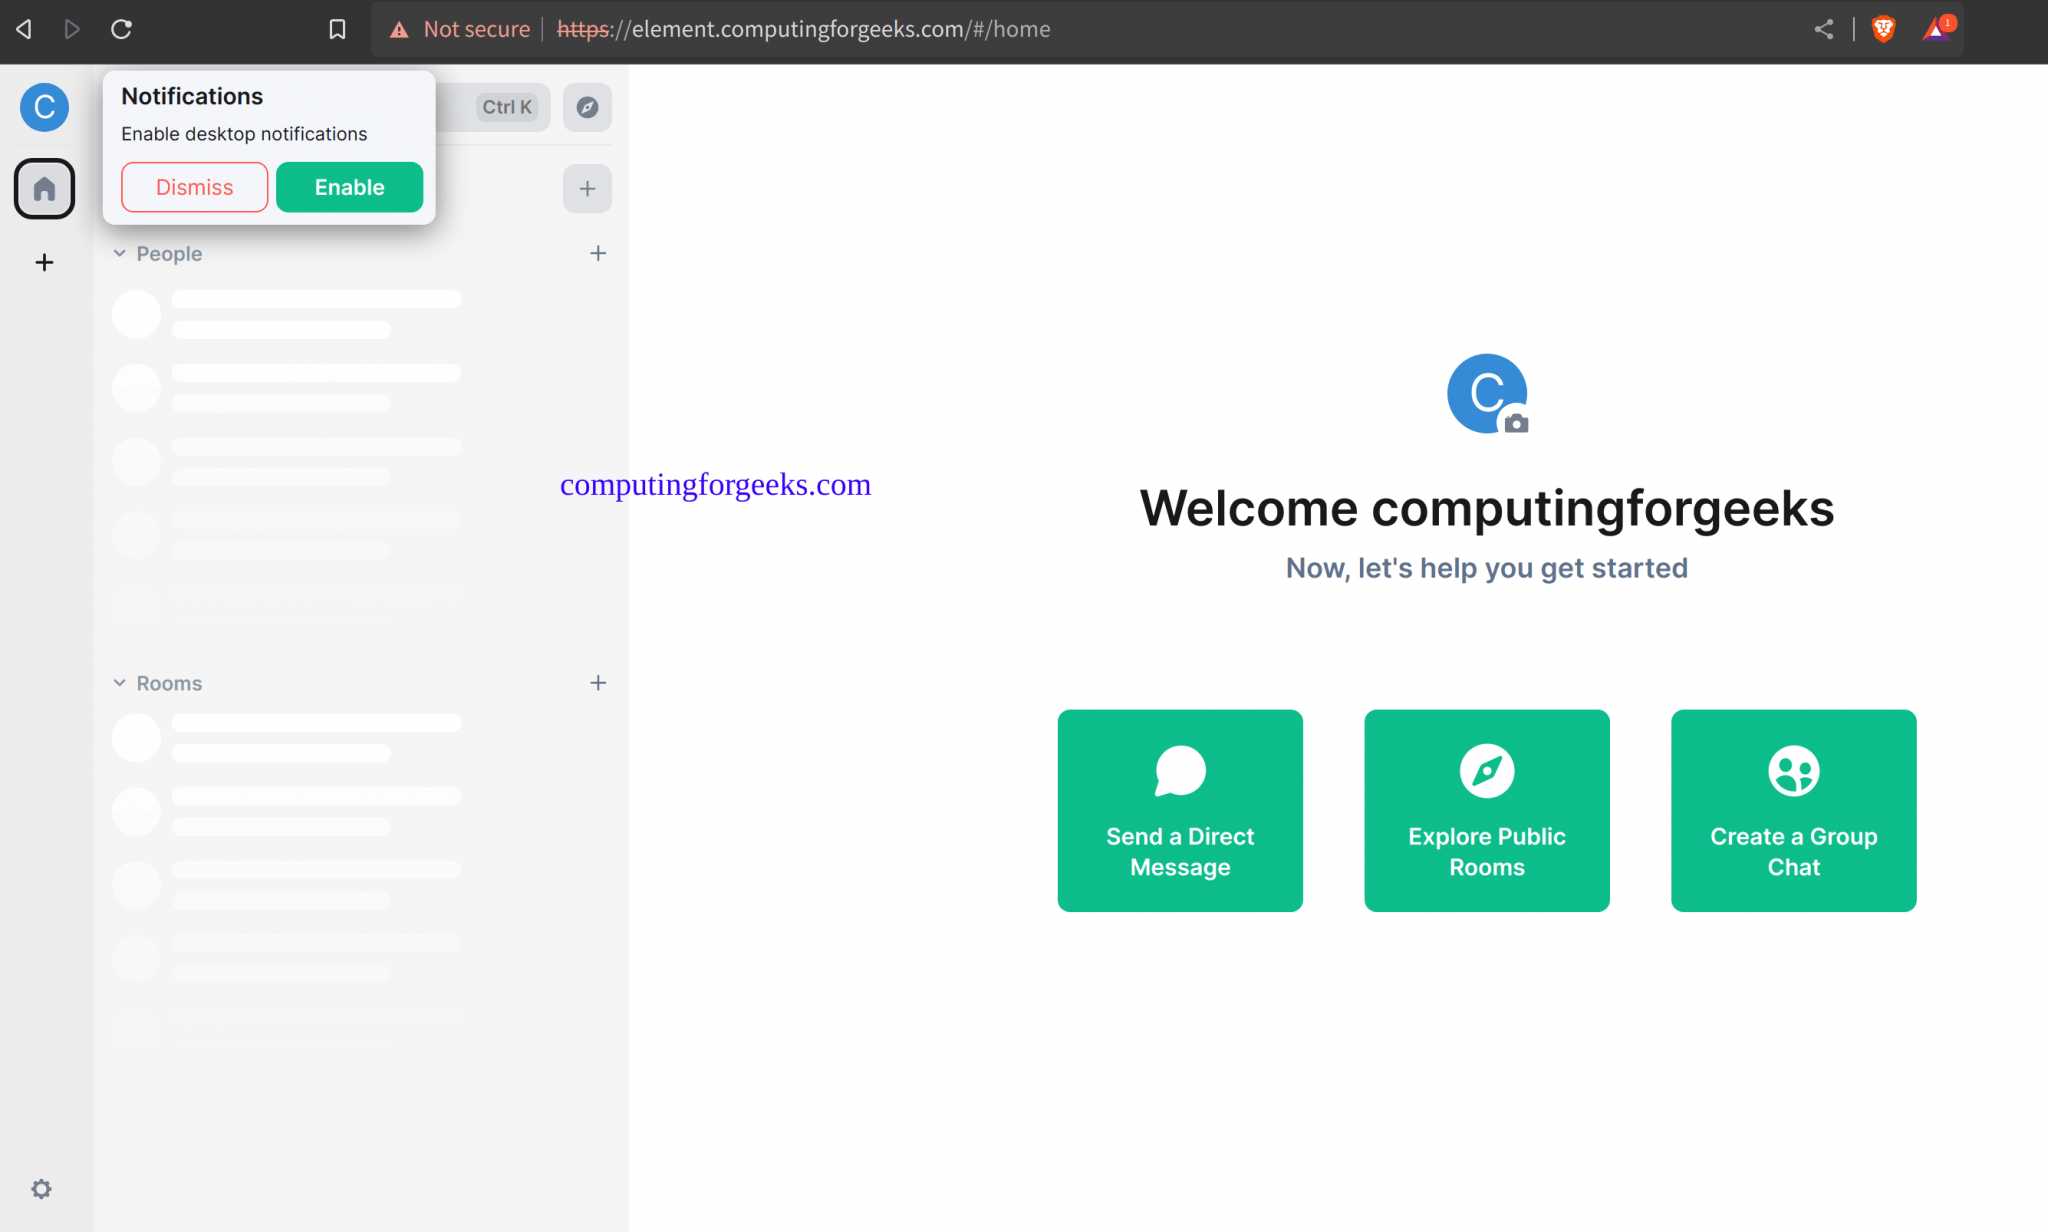The image size is (2048, 1232).
Task: Open the Brave shields icon
Action: [x=1882, y=29]
